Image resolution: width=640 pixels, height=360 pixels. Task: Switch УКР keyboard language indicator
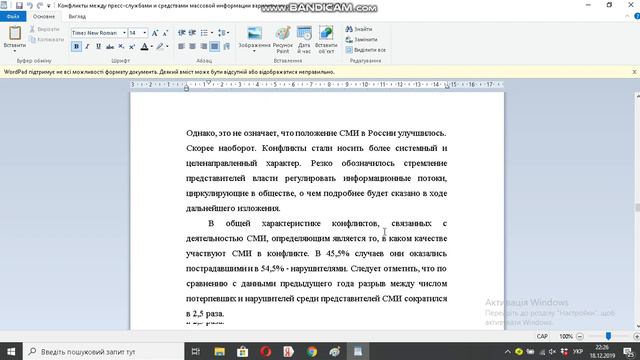tap(578, 351)
